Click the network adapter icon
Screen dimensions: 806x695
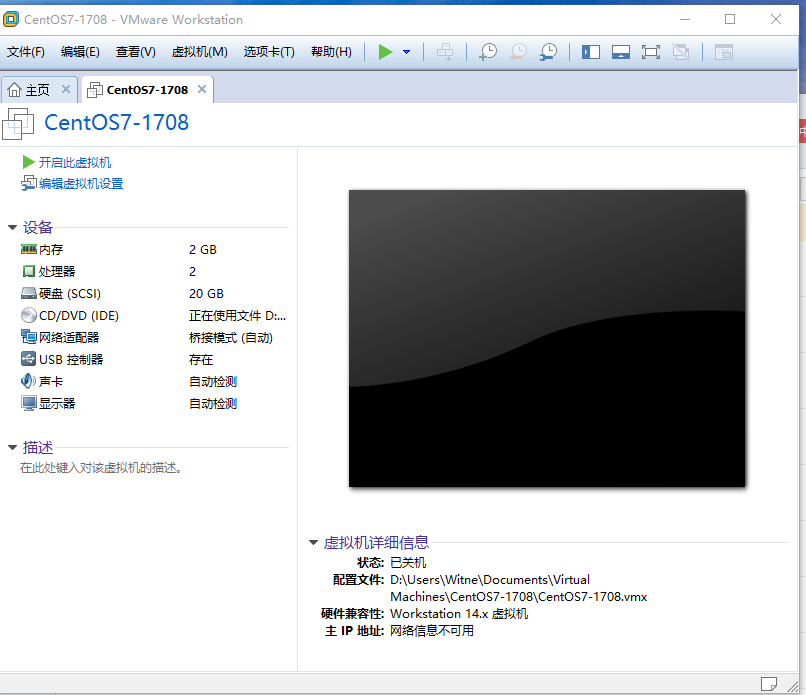(29, 337)
